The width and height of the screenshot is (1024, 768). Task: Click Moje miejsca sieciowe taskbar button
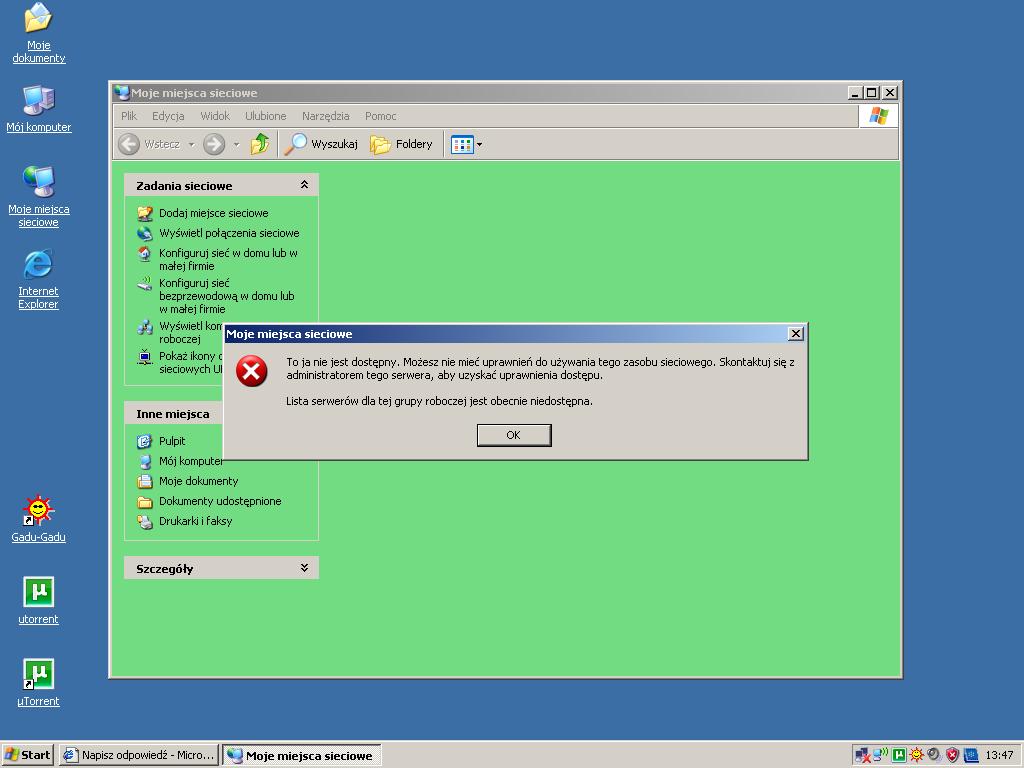pos(302,756)
